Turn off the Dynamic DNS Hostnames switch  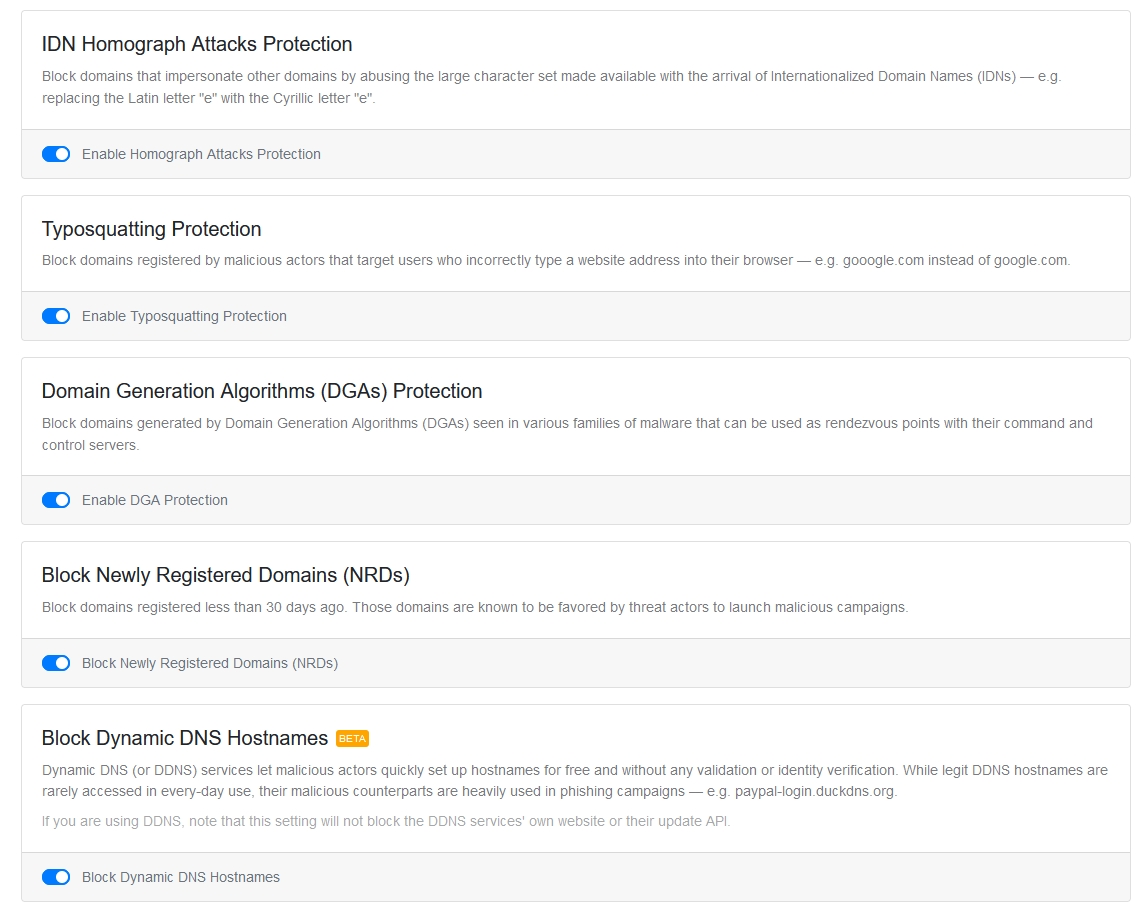[56, 877]
